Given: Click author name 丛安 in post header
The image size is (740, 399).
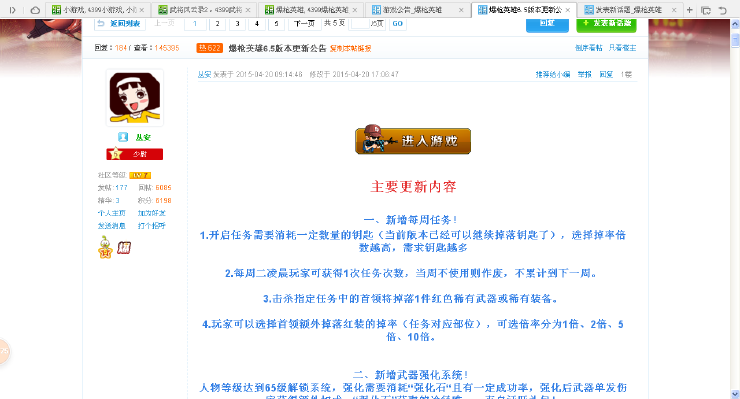Looking at the screenshot, I should pos(204,74).
